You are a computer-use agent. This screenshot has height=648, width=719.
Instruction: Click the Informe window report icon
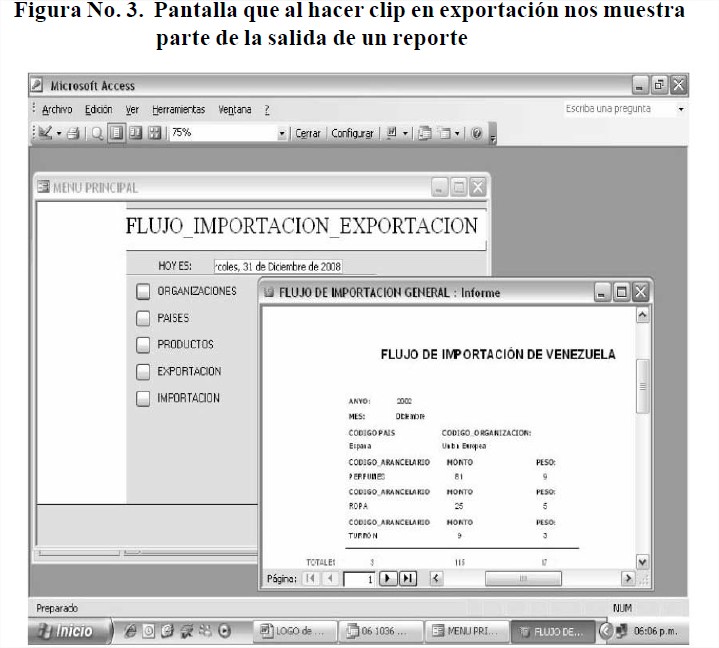pyautogui.click(x=270, y=293)
